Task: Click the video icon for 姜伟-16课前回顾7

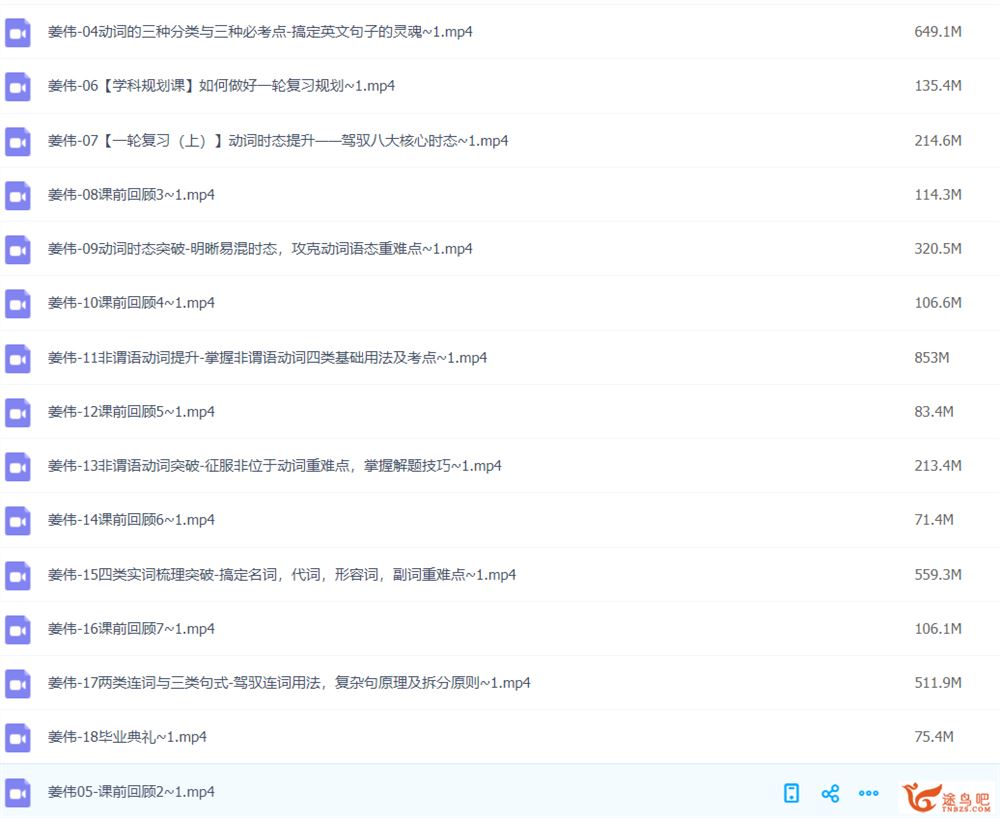Action: (x=18, y=629)
